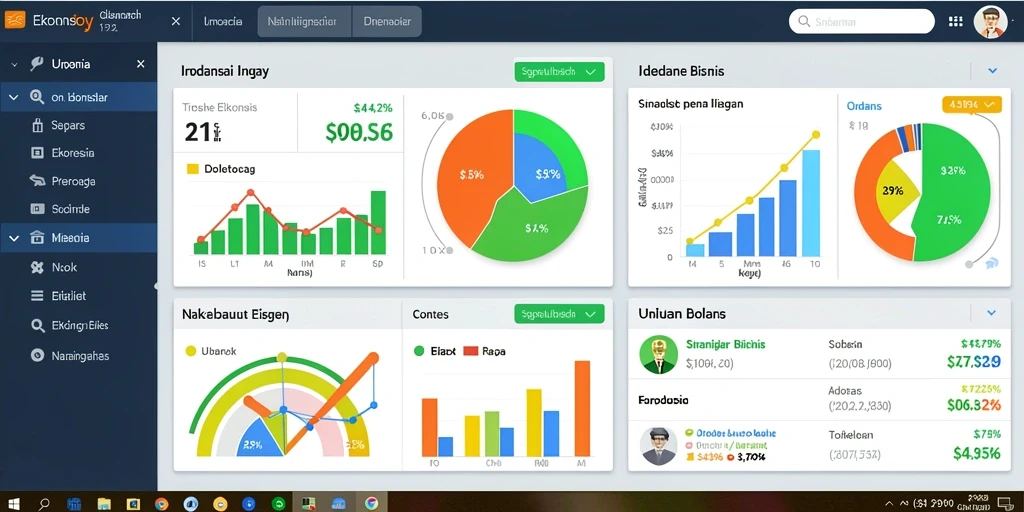Open the orange dropdown beside Ordans
1024x512 pixels.
click(x=972, y=104)
